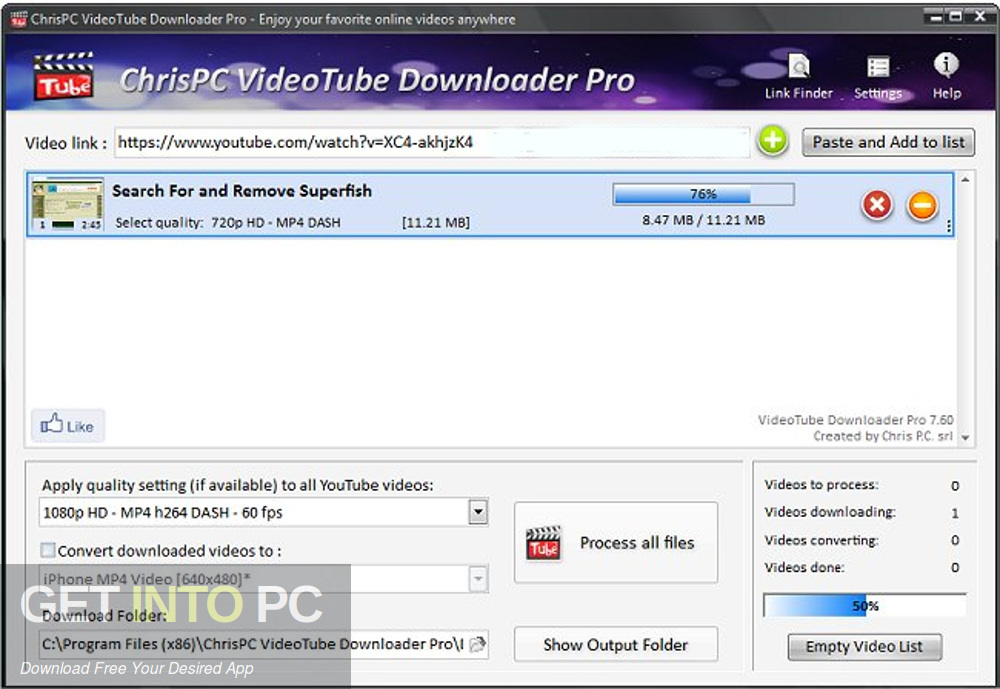This screenshot has width=1000, height=689.
Task: Click 'Videos downloading:' label
Action: coord(830,512)
